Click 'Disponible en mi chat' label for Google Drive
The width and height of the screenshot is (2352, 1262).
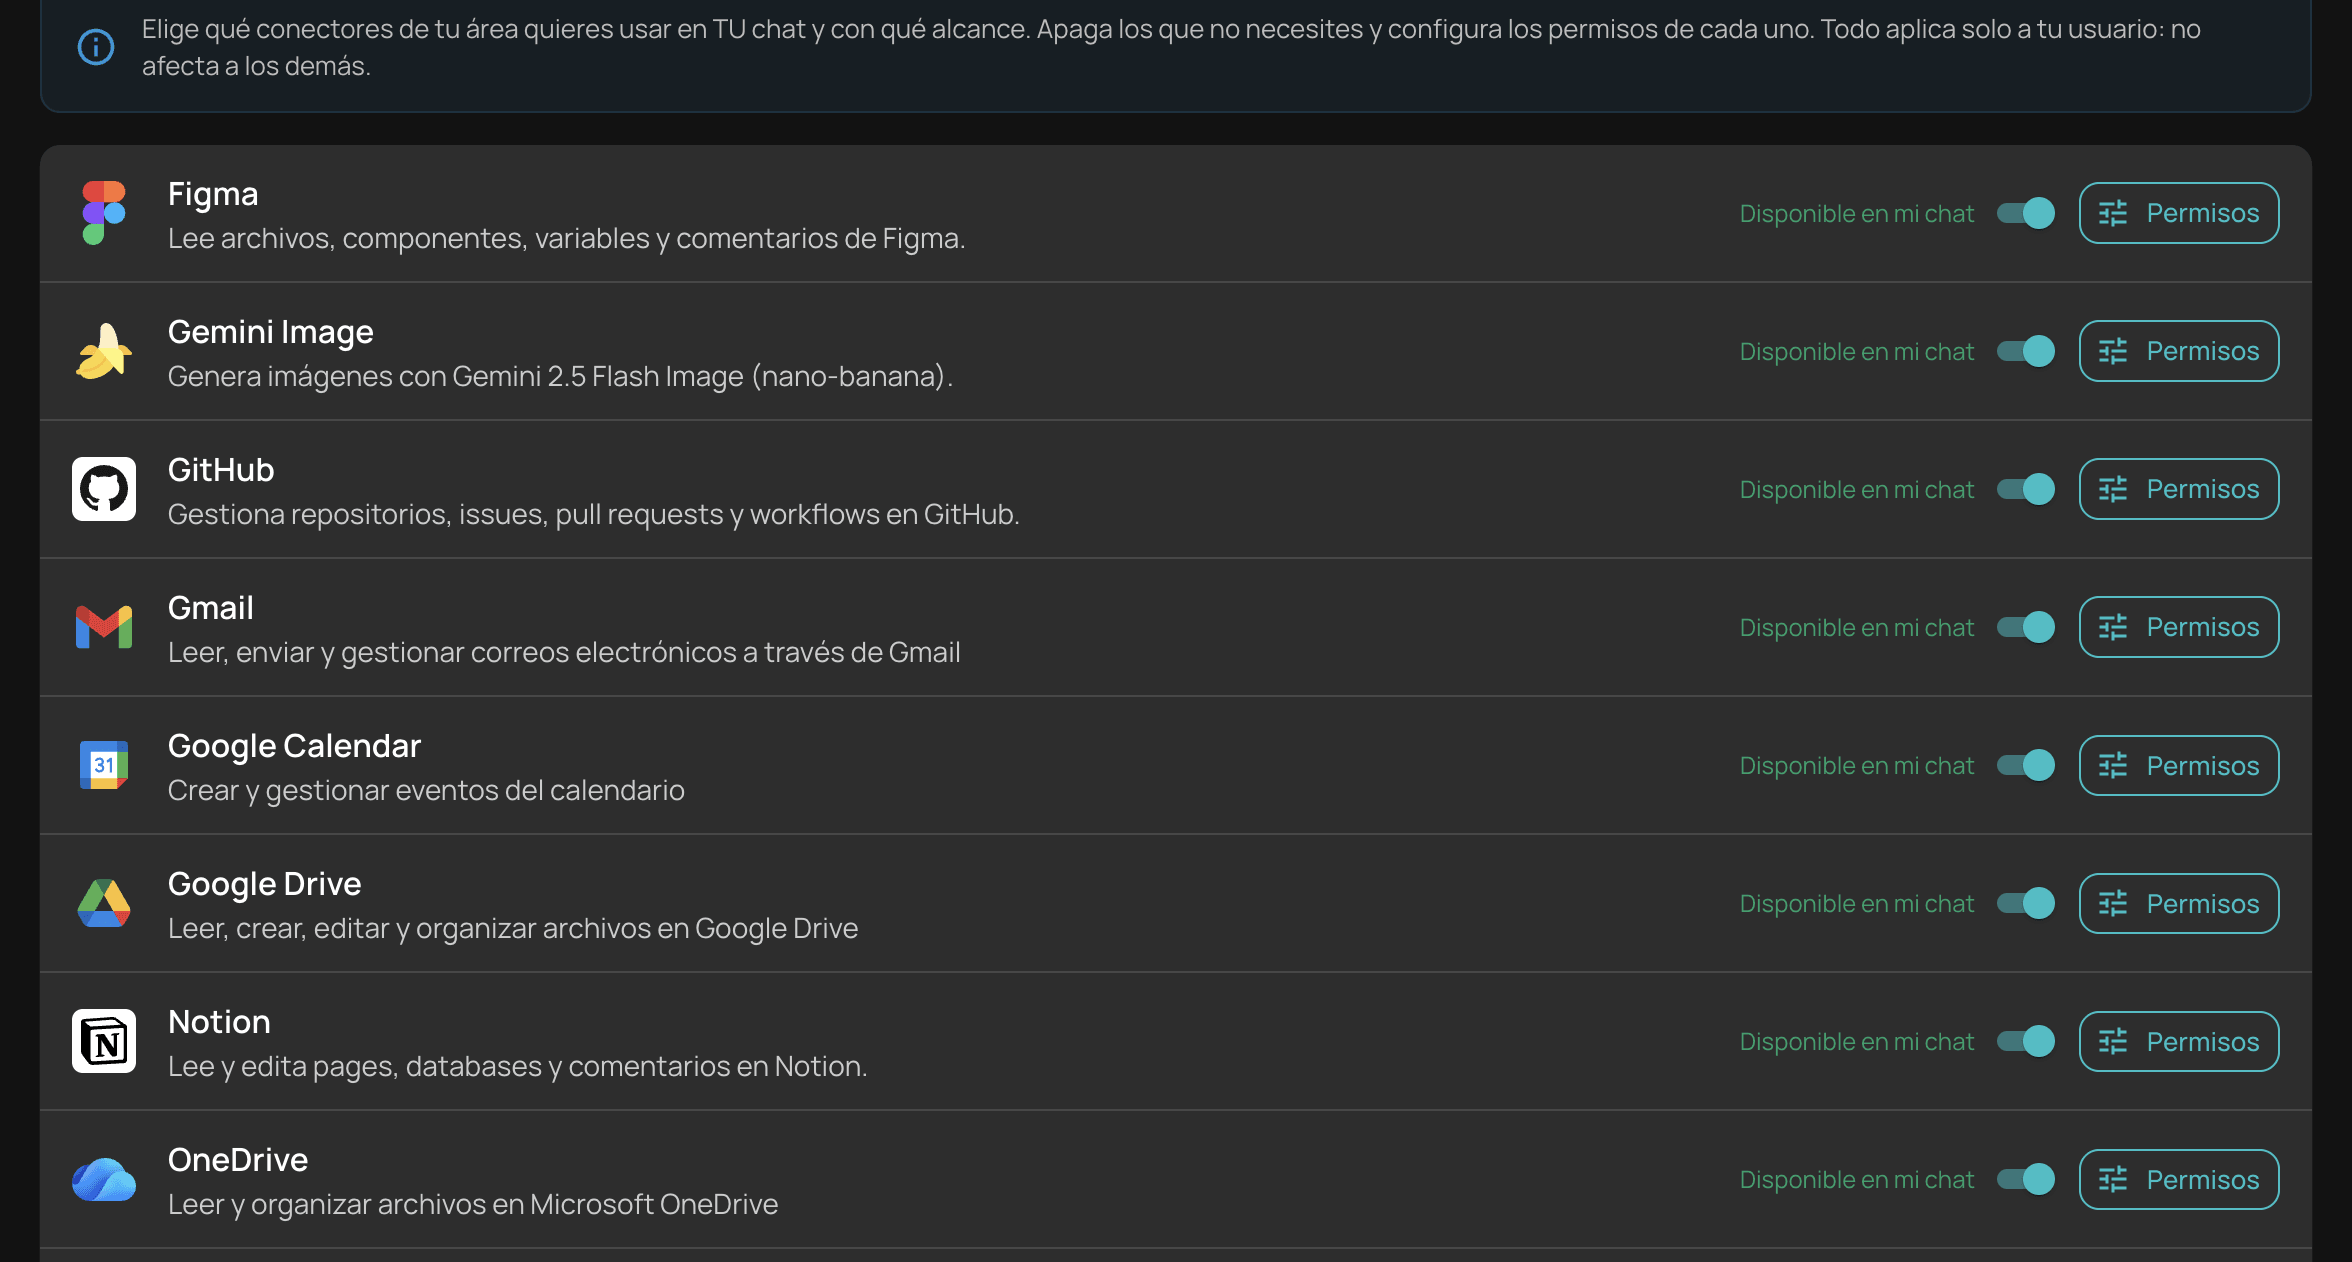(1857, 903)
